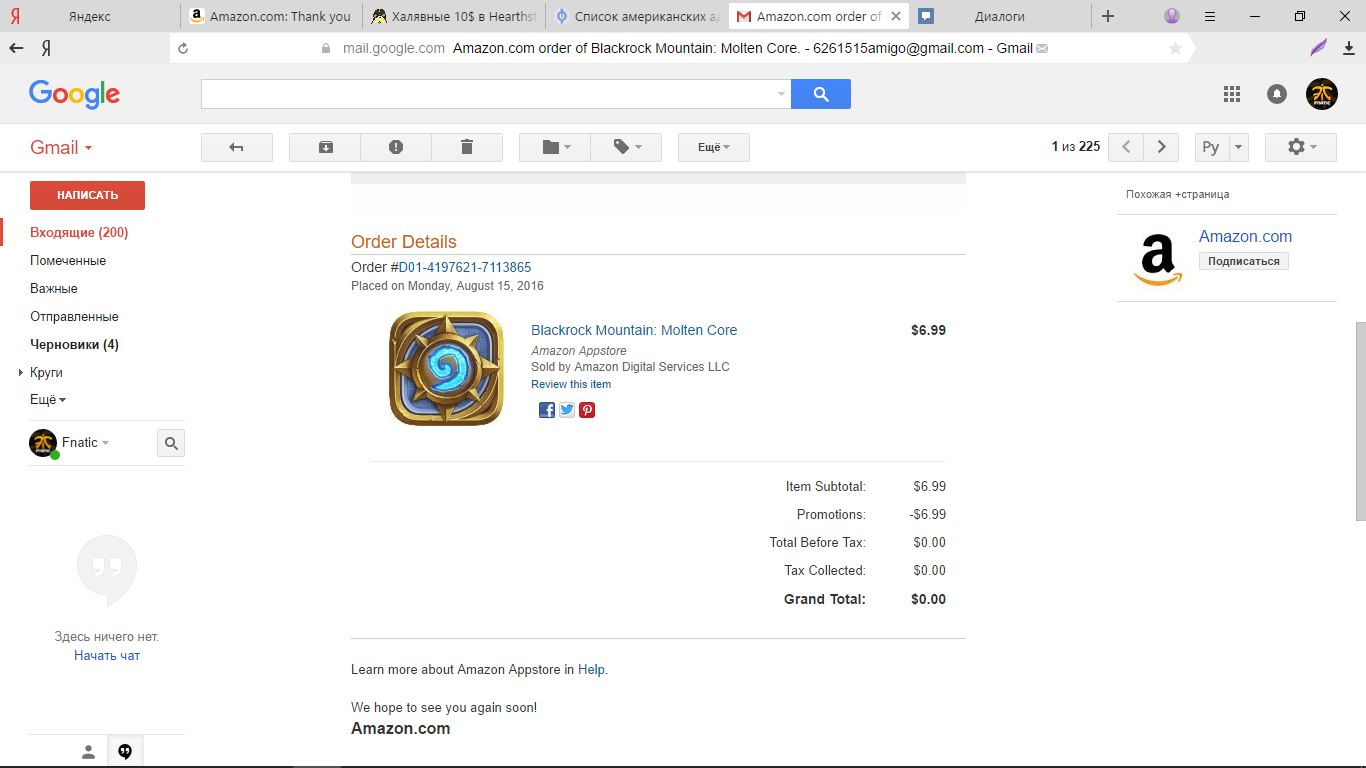
Task: Open order number D01-4197621-7113865 link
Action: [x=465, y=267]
